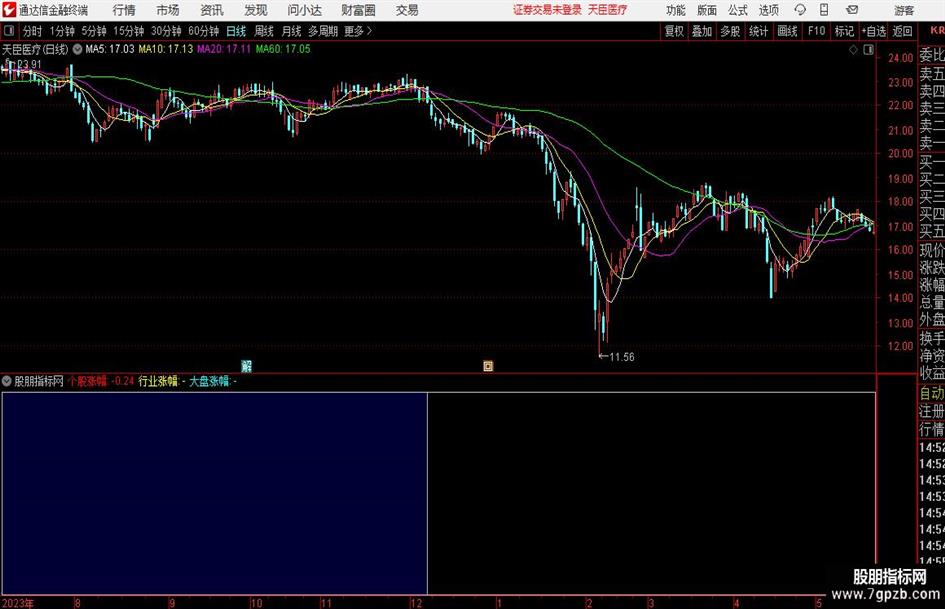945x609 pixels.
Task: Click the 标记 mark button
Action: click(844, 31)
